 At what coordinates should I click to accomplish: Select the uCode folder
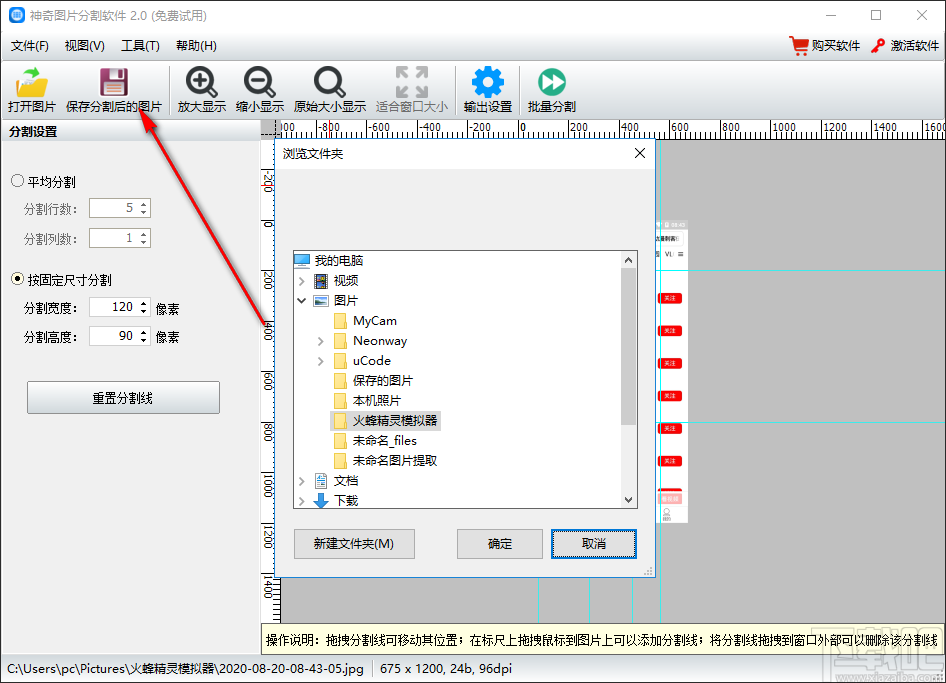point(372,360)
